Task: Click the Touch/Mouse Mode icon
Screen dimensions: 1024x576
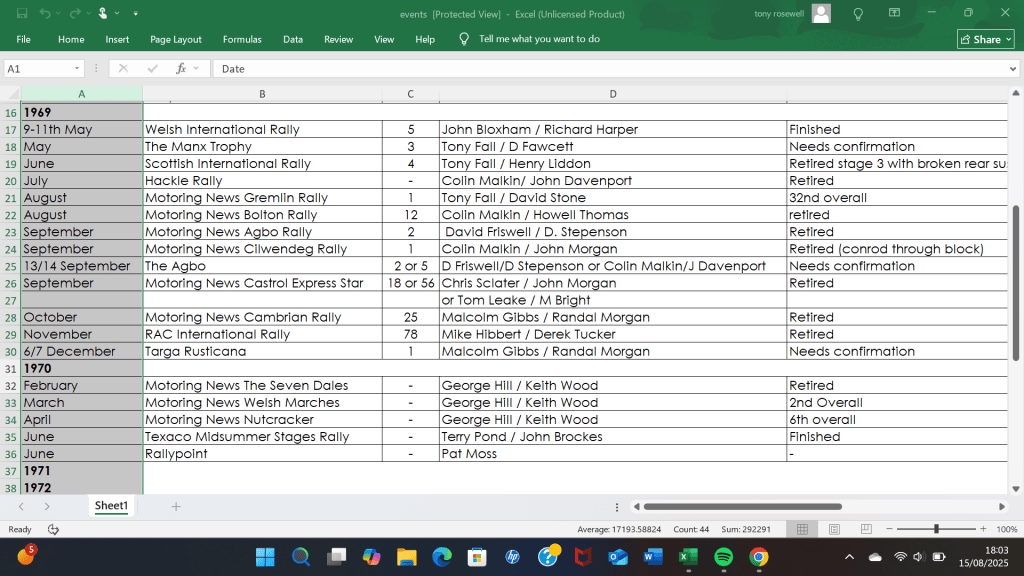Action: point(103,14)
